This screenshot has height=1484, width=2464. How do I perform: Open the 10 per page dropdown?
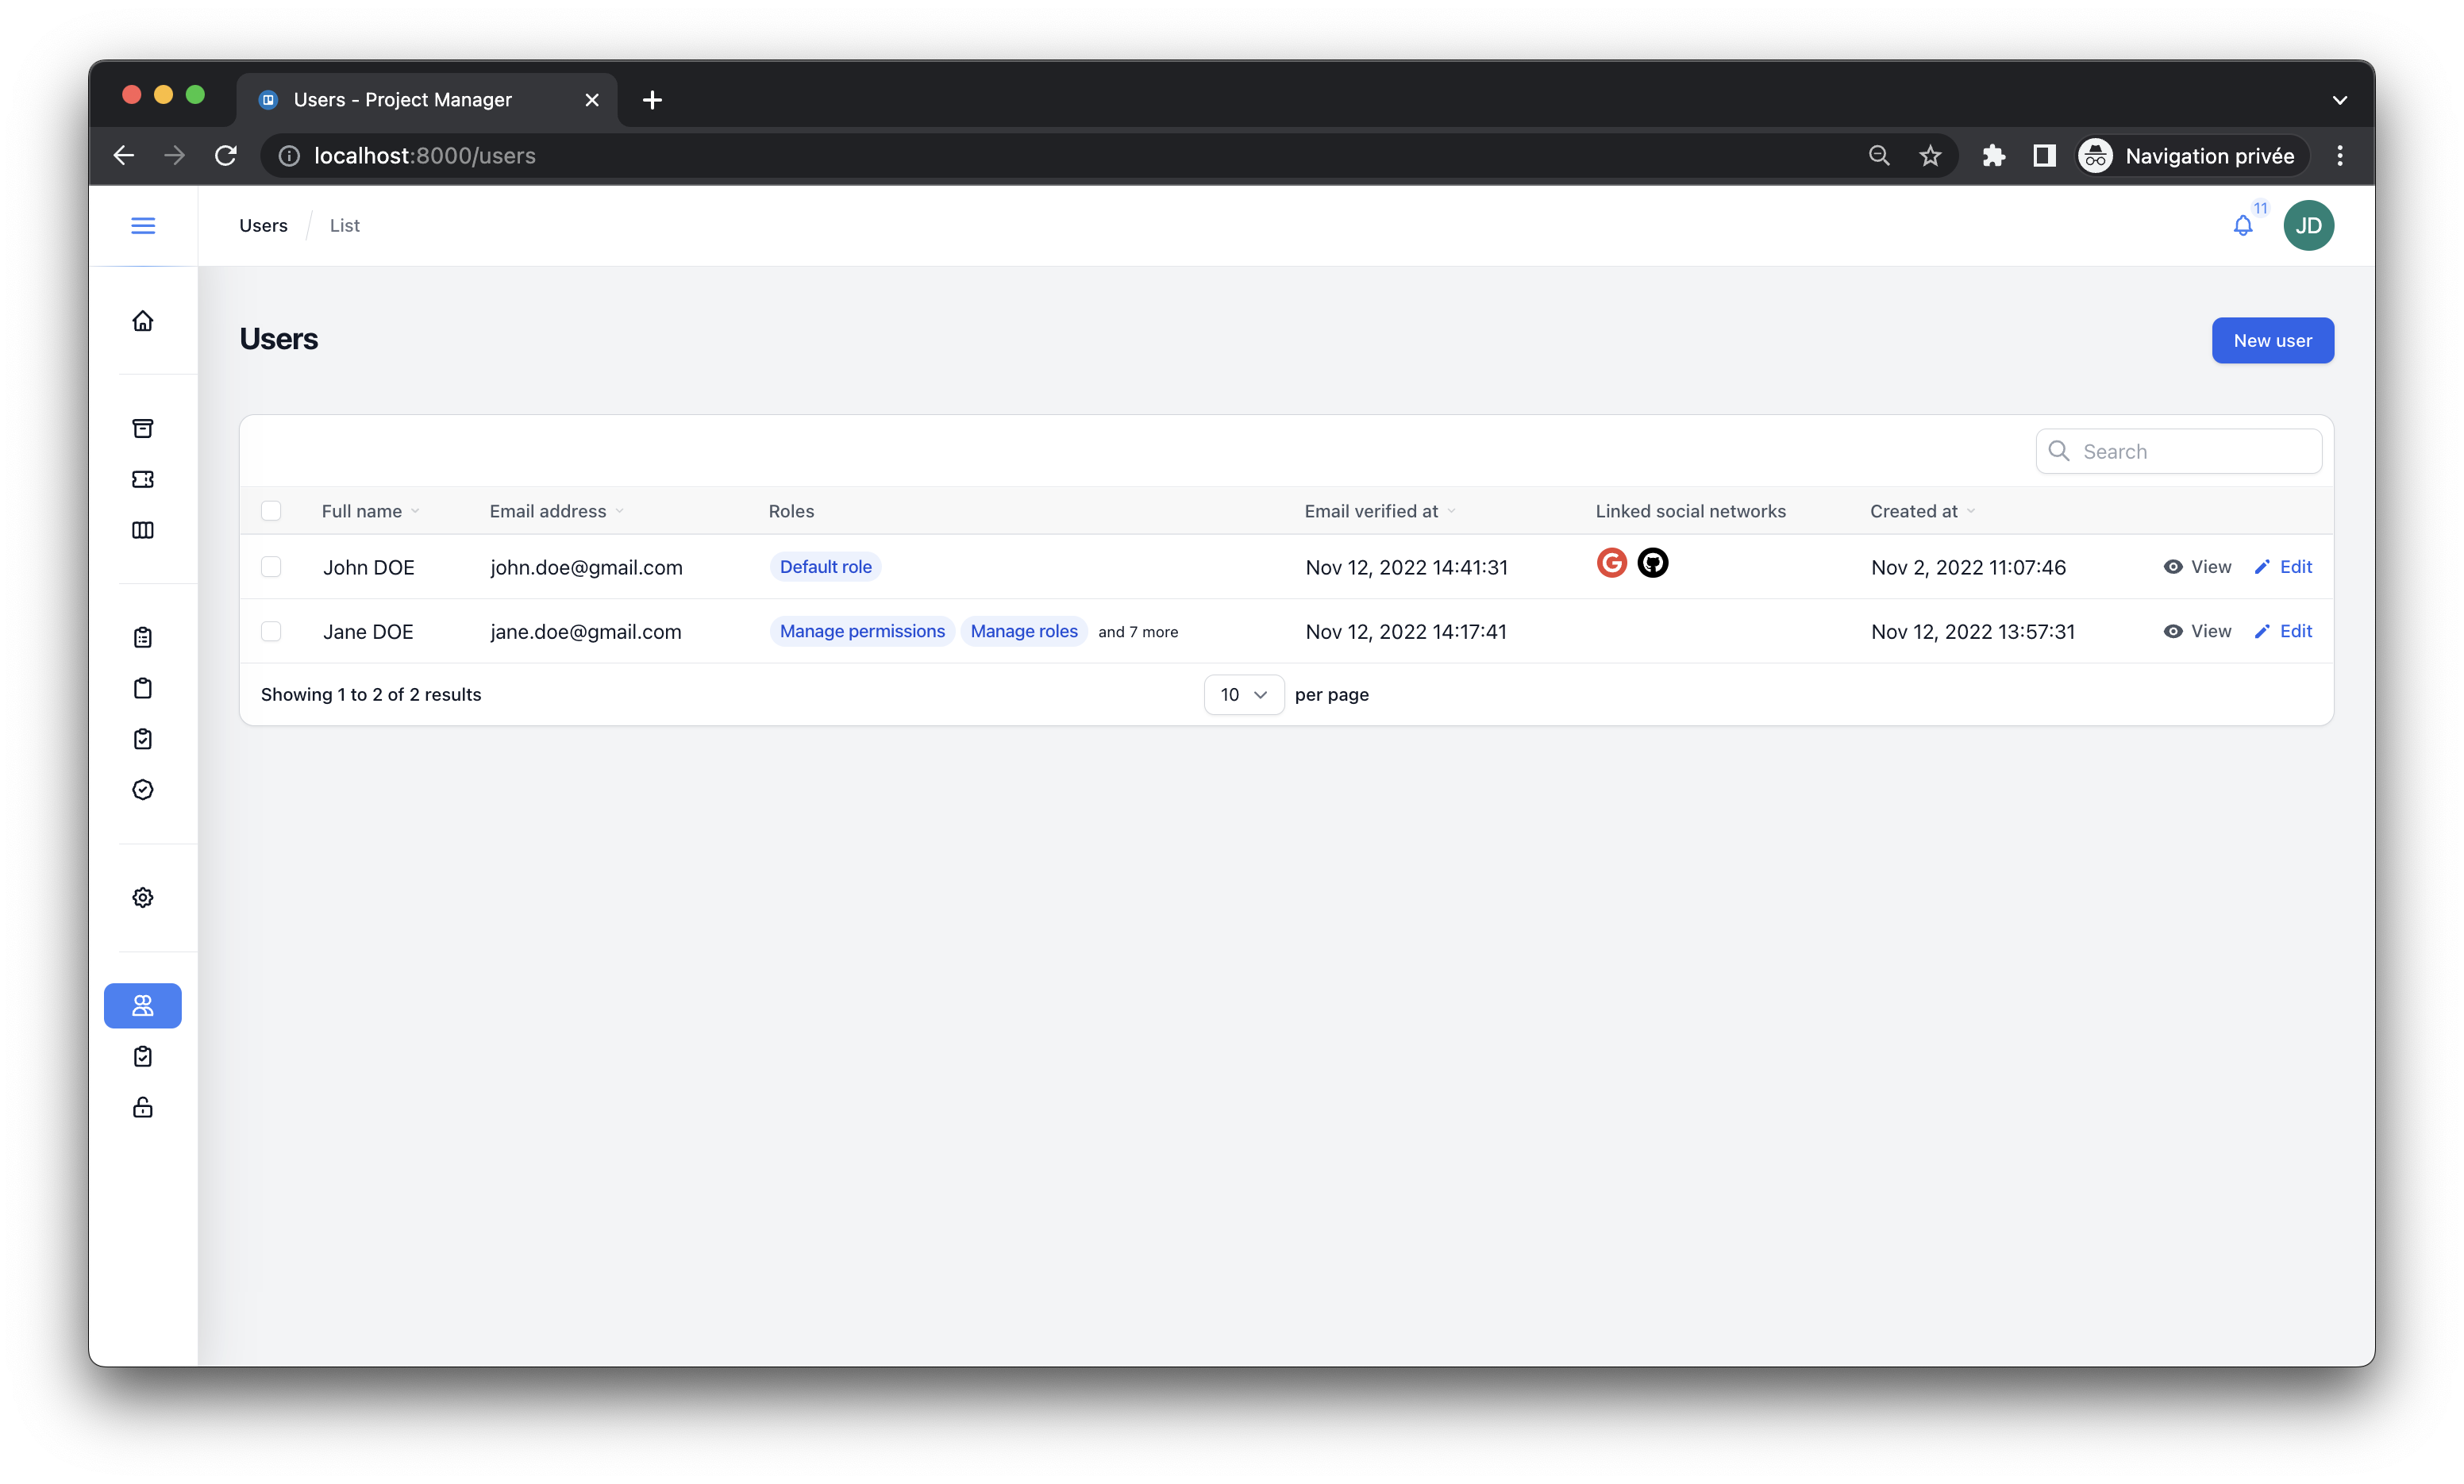(x=1243, y=695)
